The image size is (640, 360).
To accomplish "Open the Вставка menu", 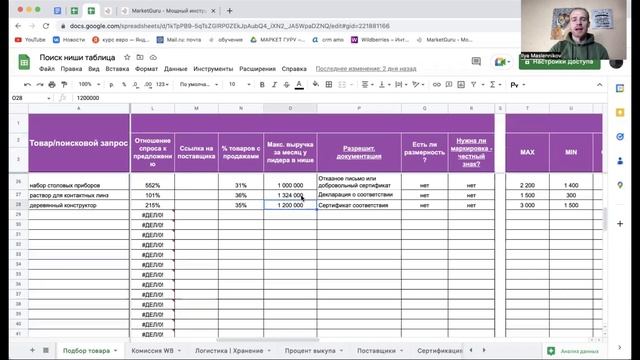I will point(117,69).
